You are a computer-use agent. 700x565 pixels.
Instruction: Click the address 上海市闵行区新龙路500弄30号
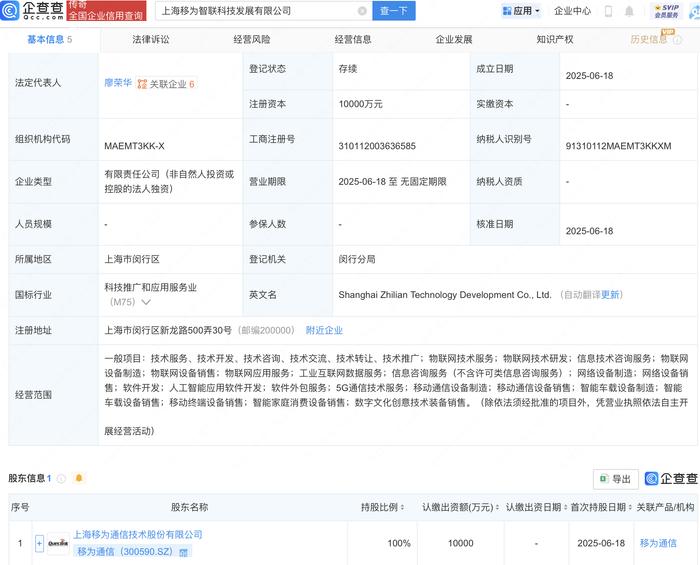tap(168, 330)
